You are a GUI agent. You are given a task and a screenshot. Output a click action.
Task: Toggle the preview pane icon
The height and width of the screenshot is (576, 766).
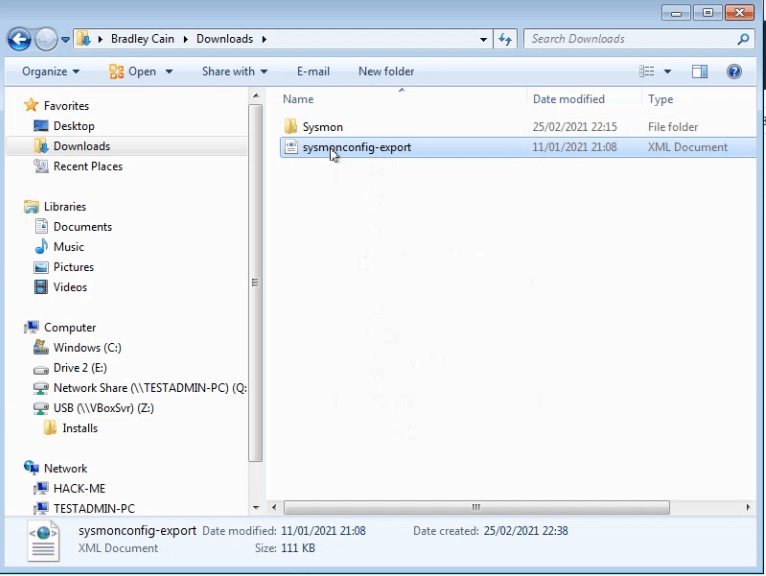point(700,72)
